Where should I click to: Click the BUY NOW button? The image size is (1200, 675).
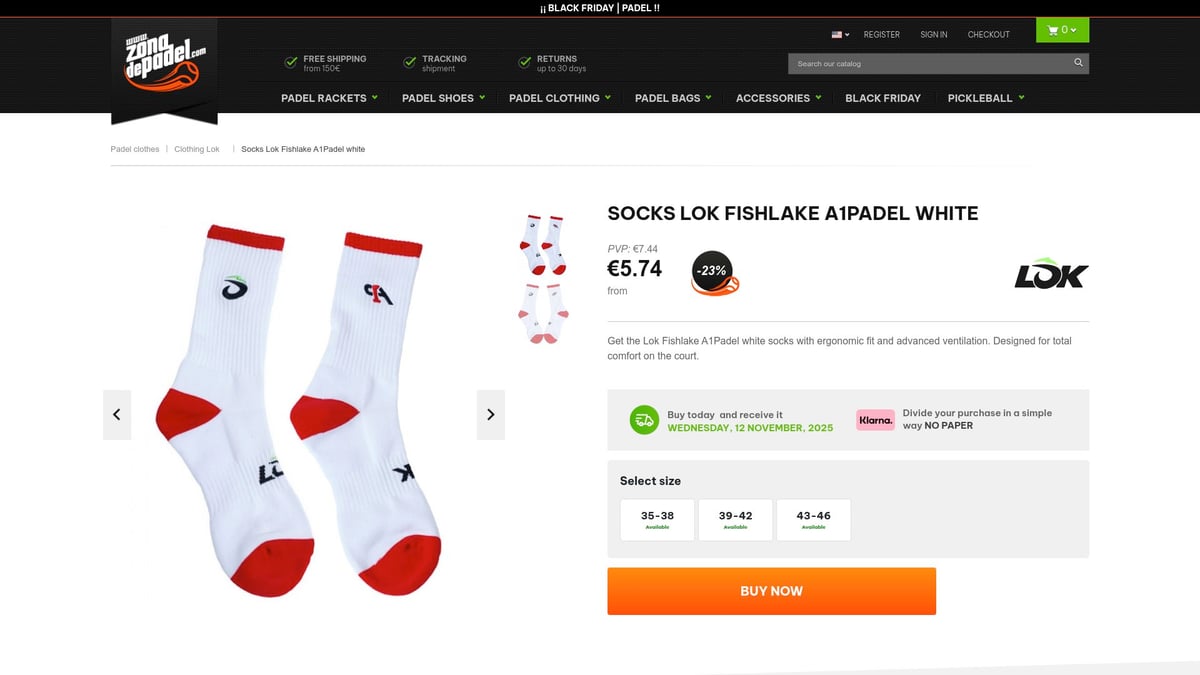point(771,591)
